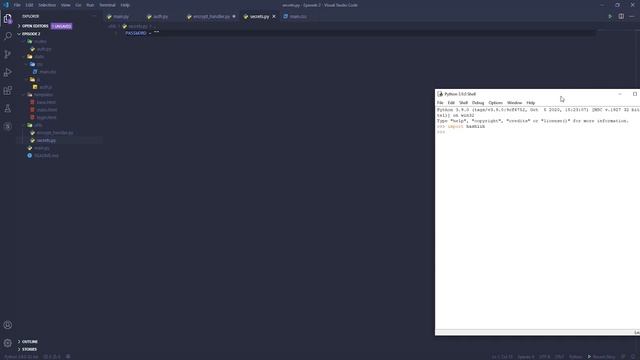The height and width of the screenshot is (360, 640).
Task: Open the VS Code Run menu
Action: click(90, 5)
